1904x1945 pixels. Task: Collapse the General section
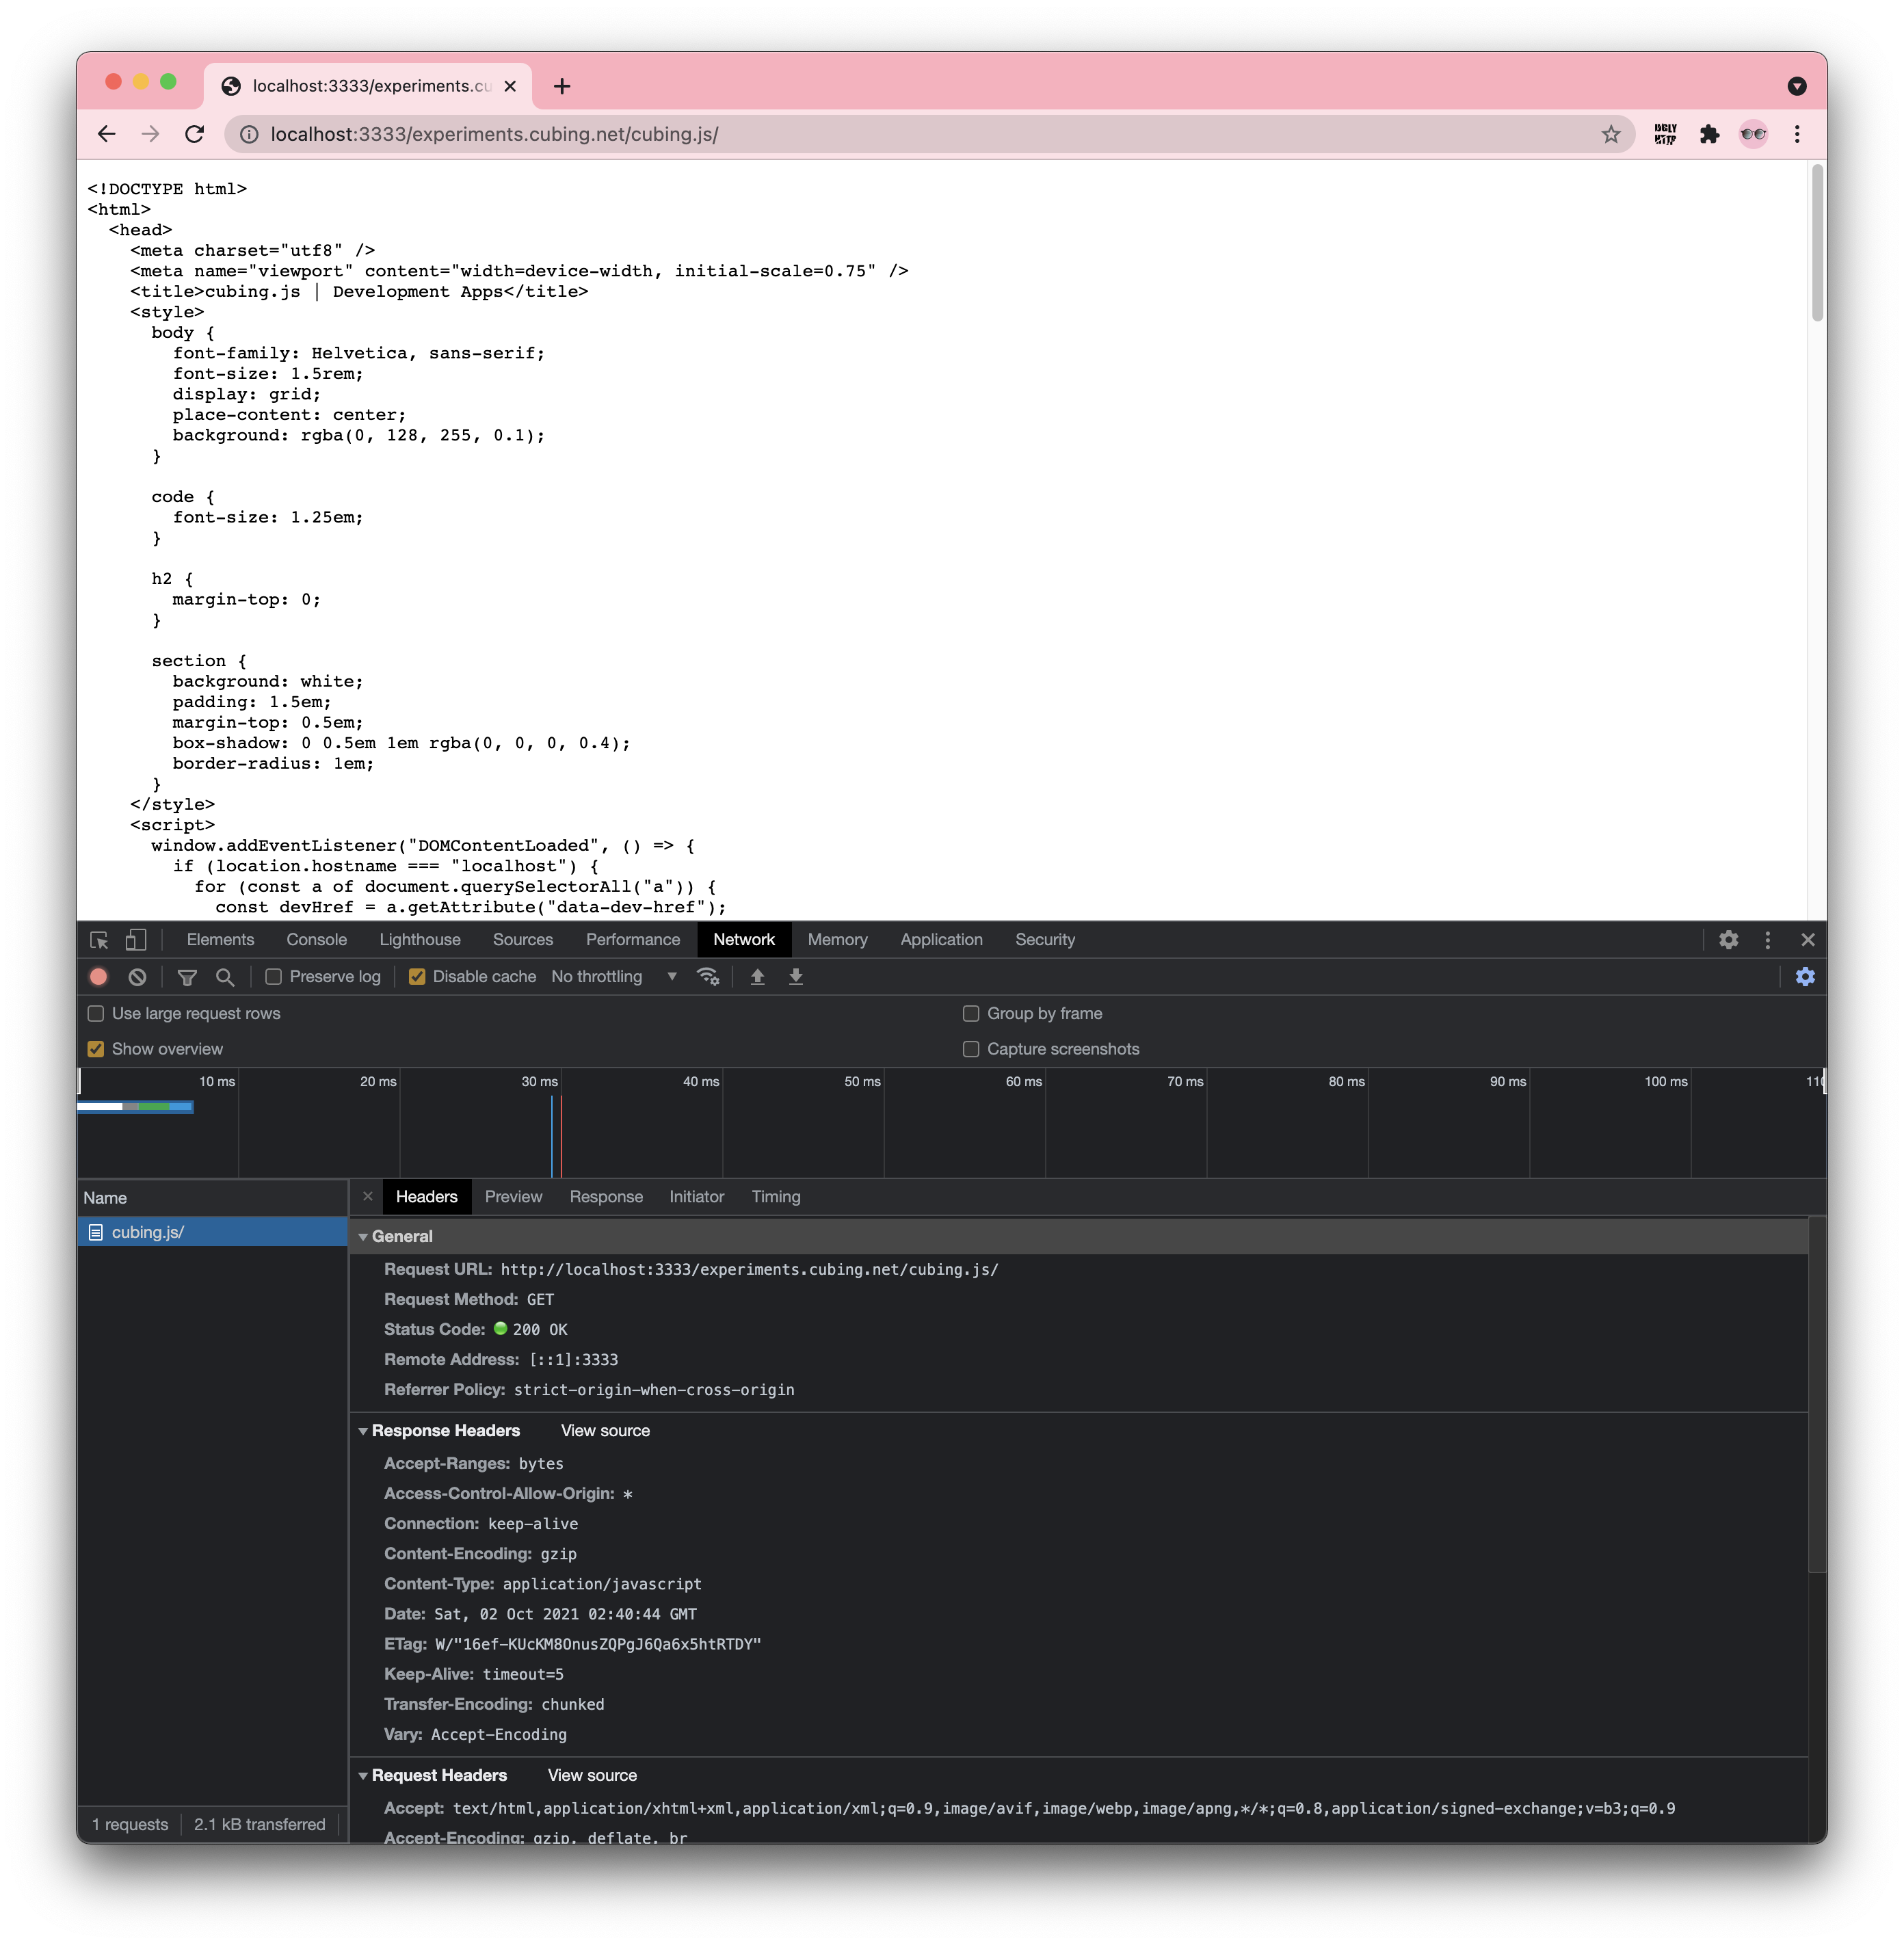tap(363, 1236)
